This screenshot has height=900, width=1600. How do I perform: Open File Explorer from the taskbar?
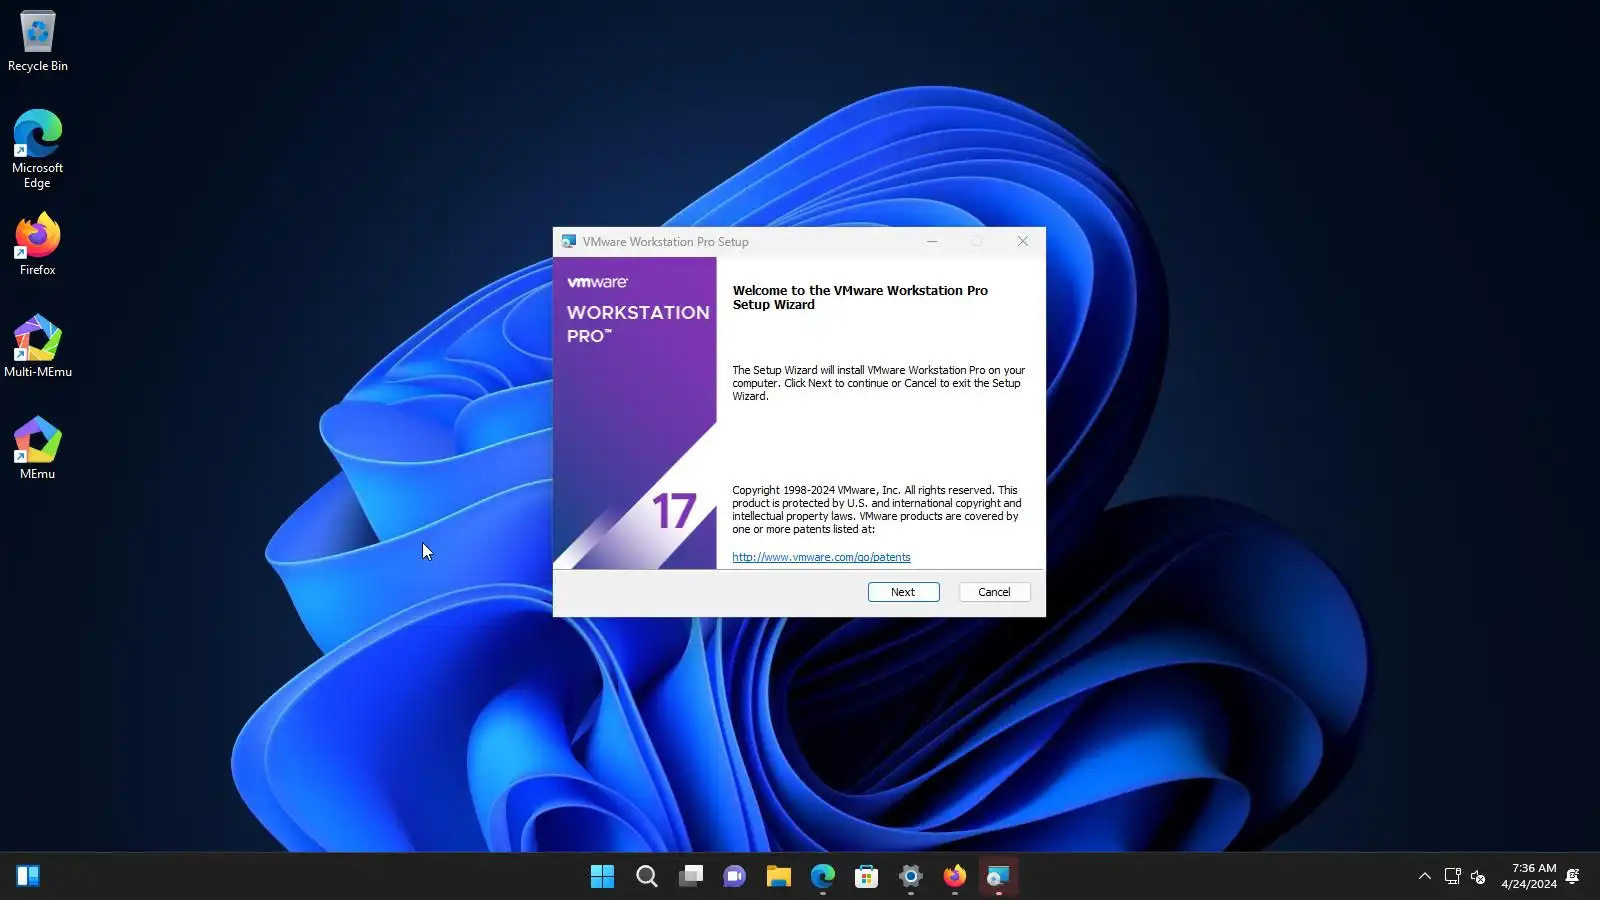(x=779, y=876)
